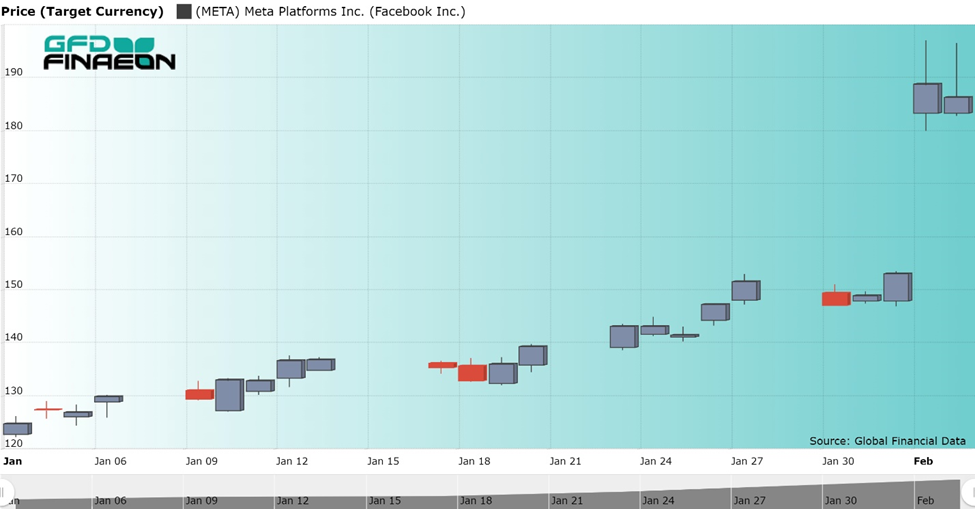Viewport: 975px width, 509px height.
Task: Select the red candlestick near Jan 30
Action: click(x=836, y=298)
